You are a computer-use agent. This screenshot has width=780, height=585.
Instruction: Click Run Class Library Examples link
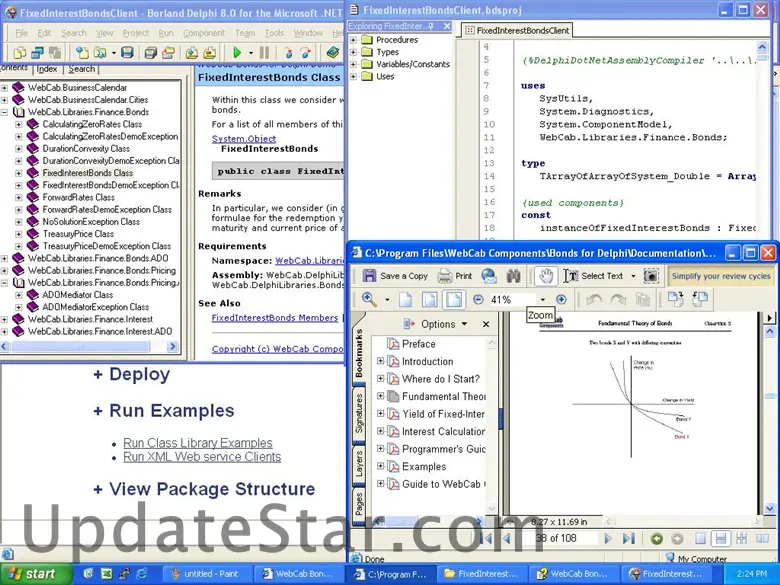[x=198, y=443]
